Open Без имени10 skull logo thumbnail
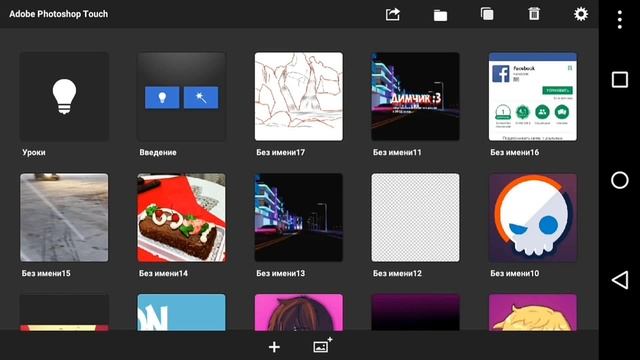 tap(533, 218)
